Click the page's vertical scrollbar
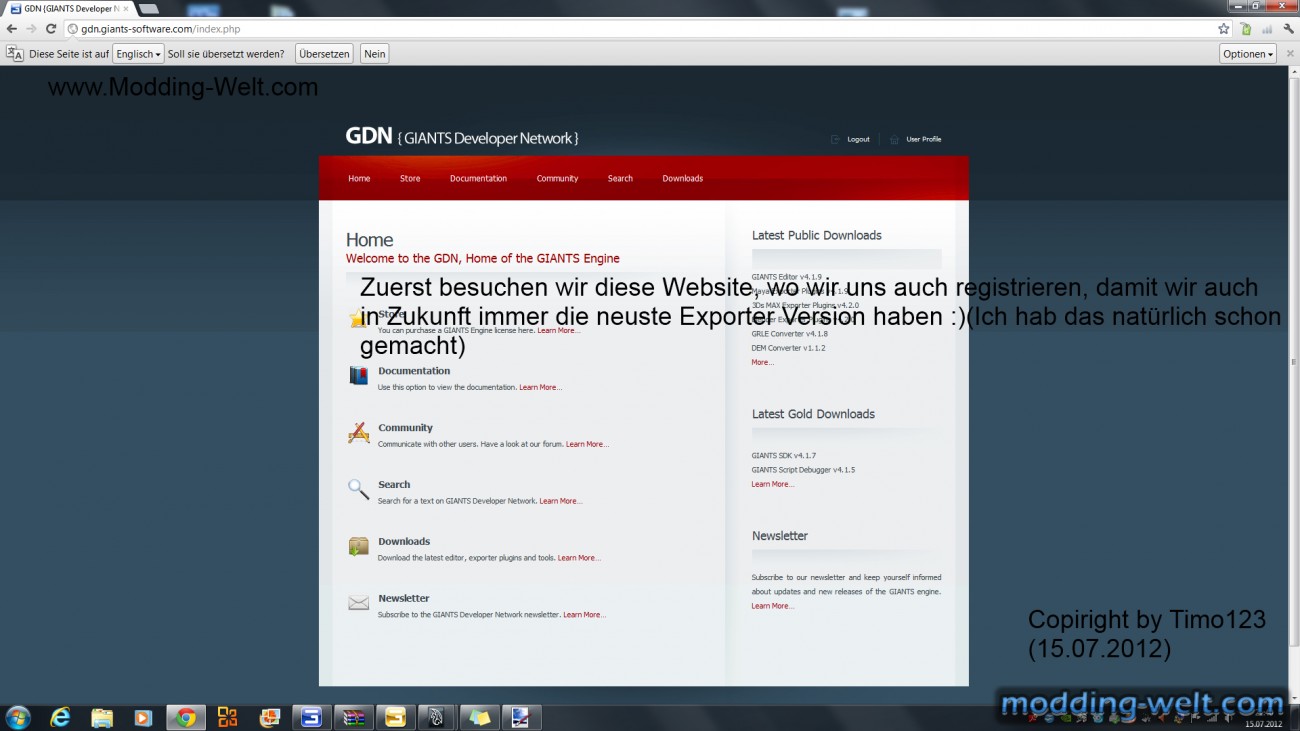Screen dimensions: 1300x731 point(1294,385)
